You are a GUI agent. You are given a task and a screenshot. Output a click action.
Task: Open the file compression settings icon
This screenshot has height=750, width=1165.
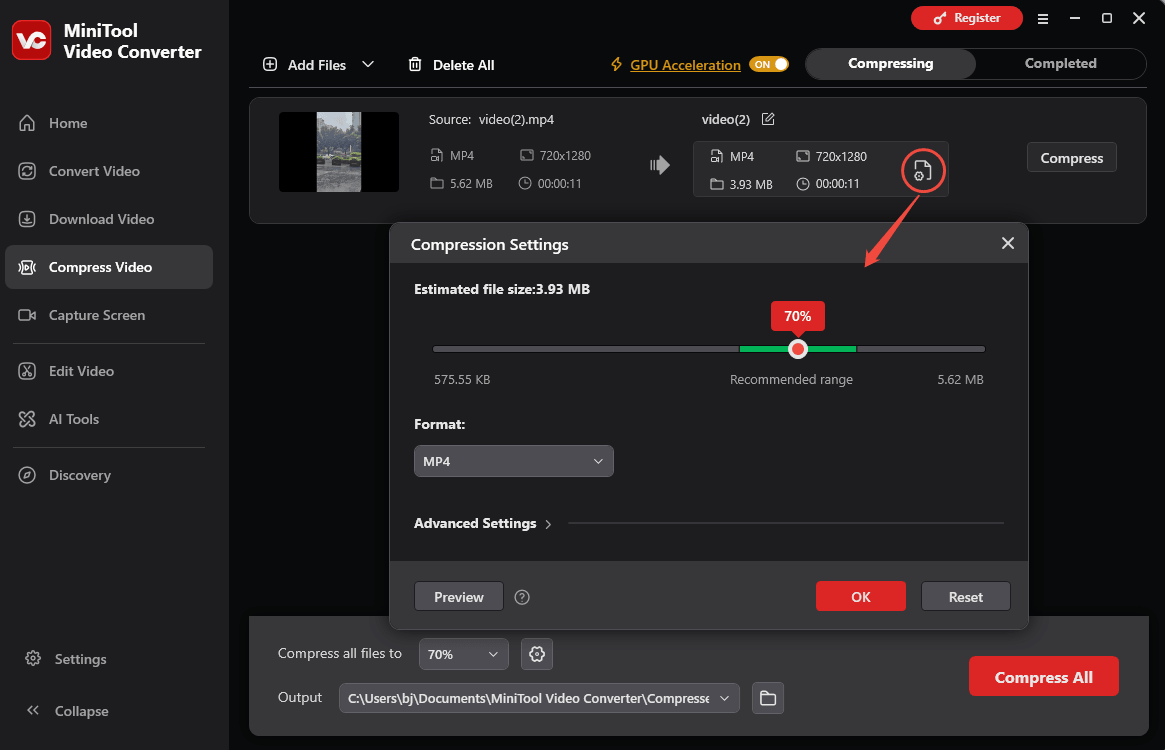(923, 171)
